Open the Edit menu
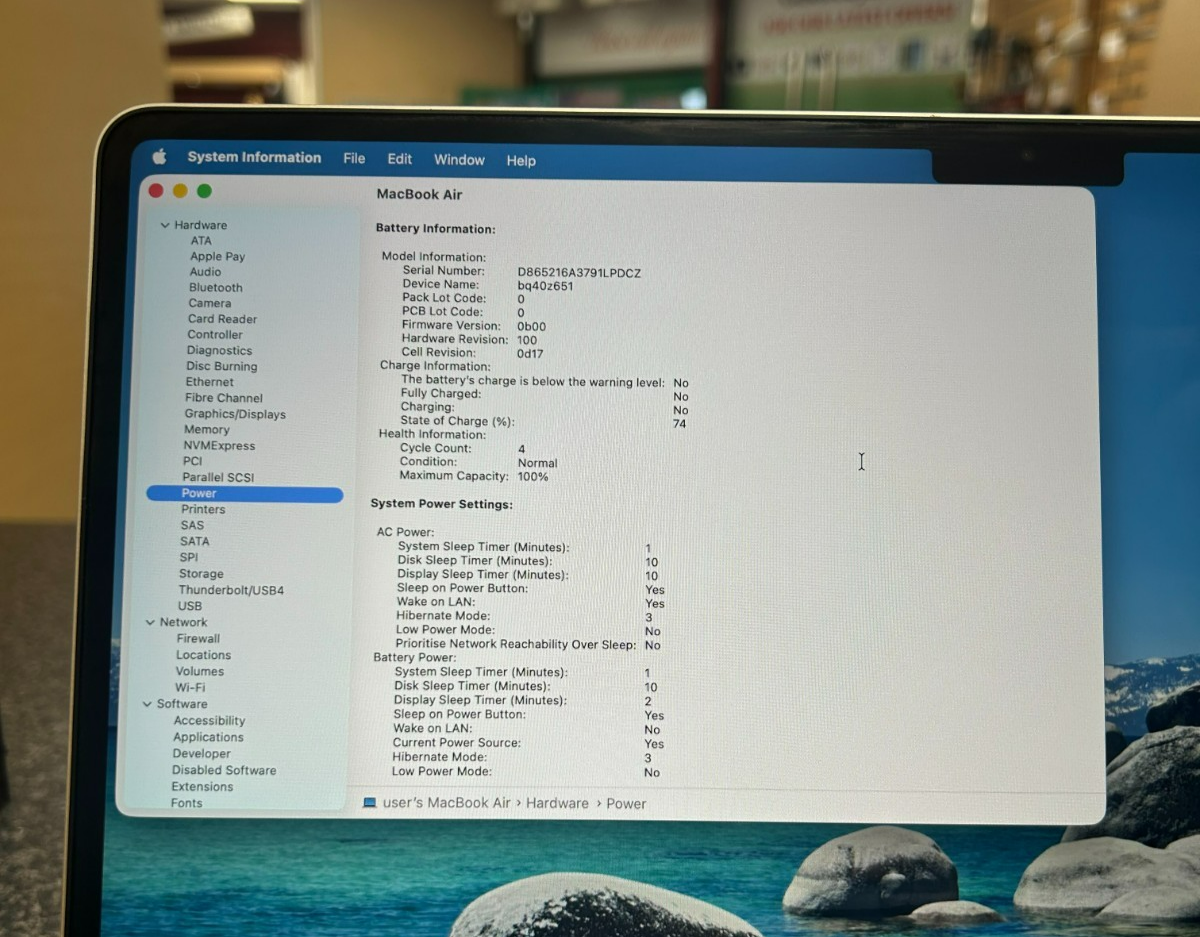 (400, 159)
